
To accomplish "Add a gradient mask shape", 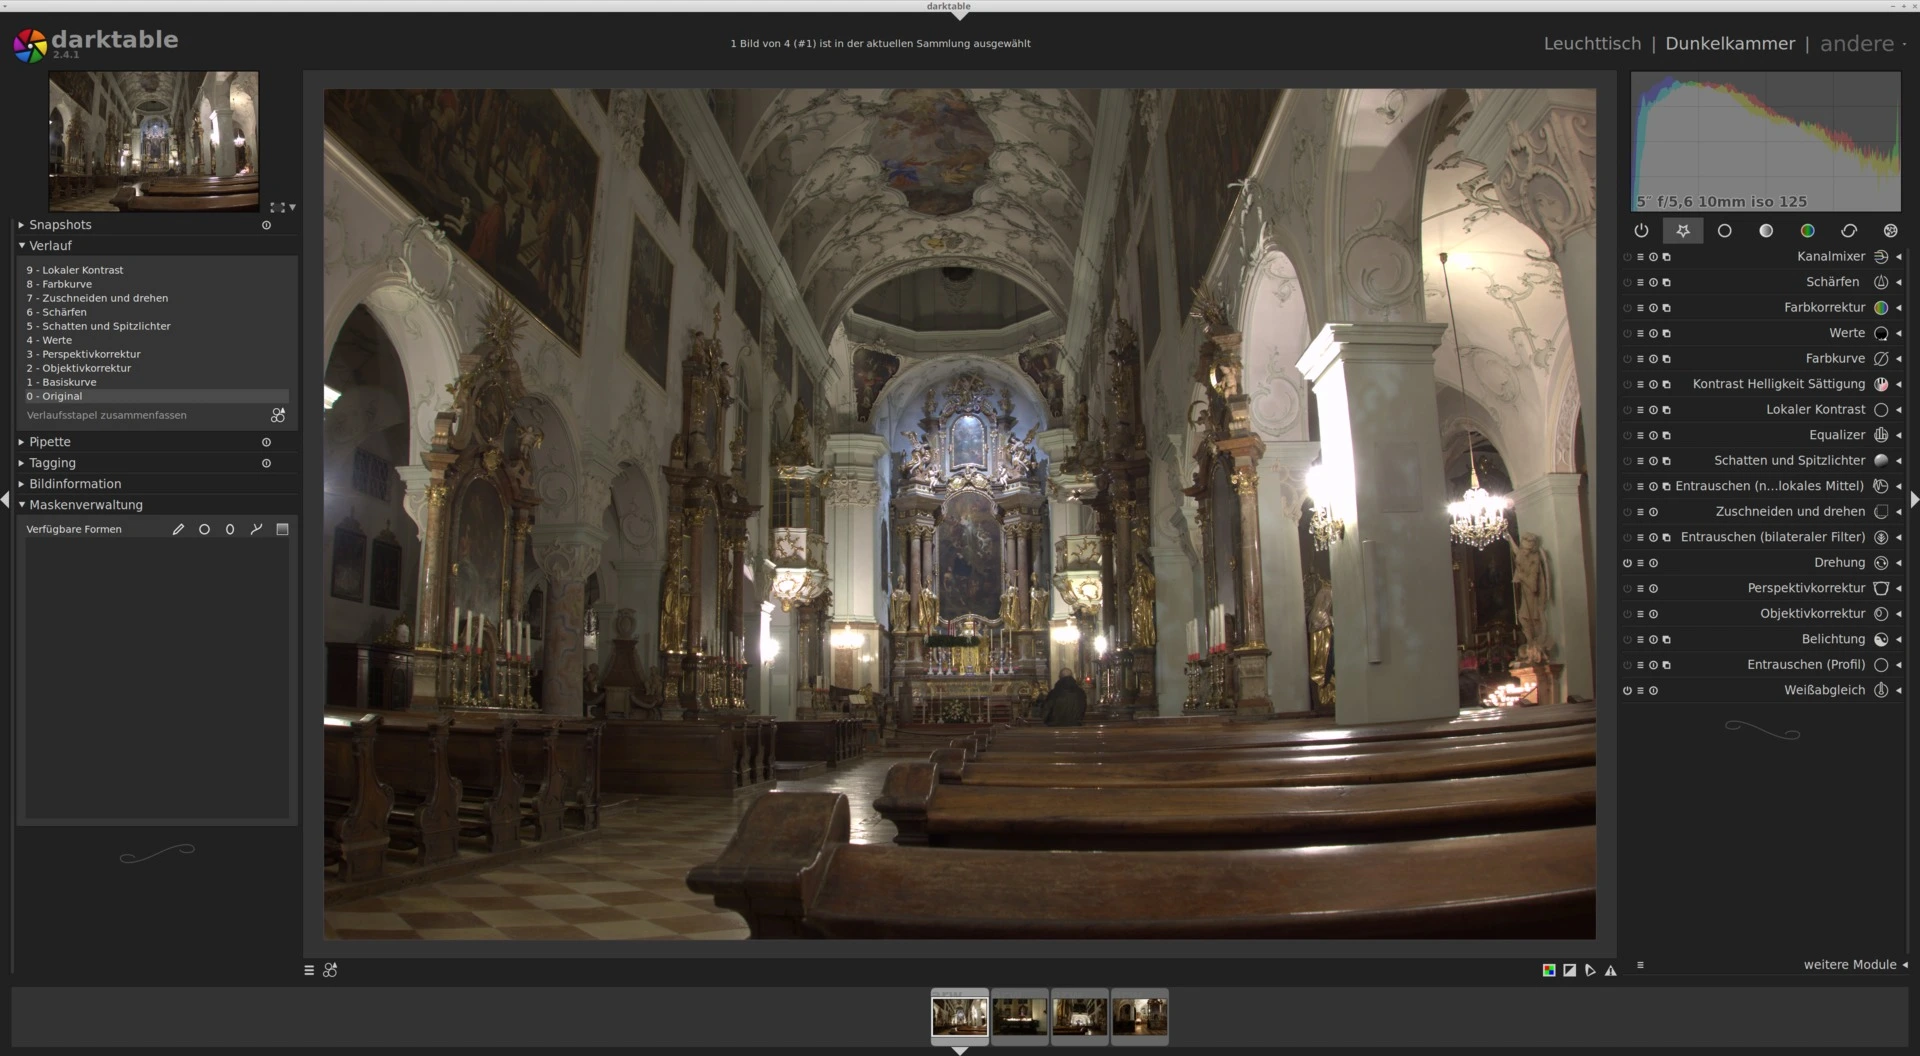I will 282,530.
